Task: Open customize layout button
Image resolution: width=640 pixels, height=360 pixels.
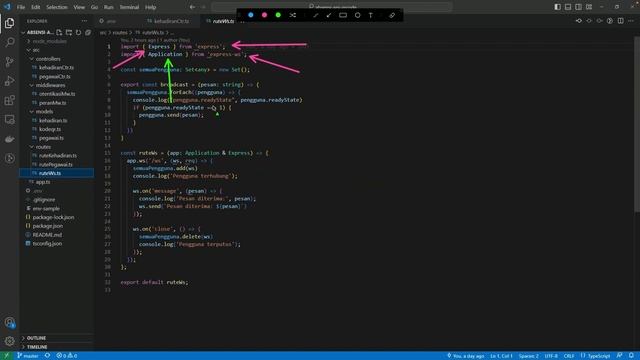Action: [589, 7]
